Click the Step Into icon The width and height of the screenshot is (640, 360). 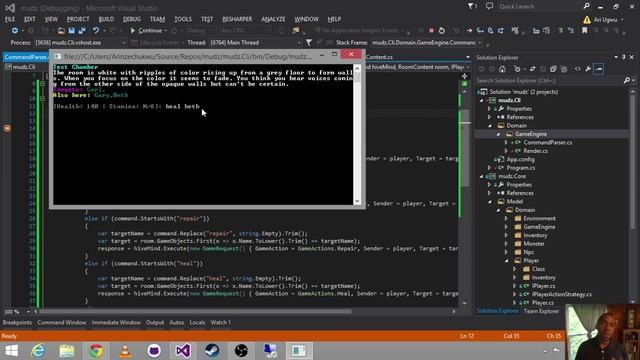pos(480,31)
